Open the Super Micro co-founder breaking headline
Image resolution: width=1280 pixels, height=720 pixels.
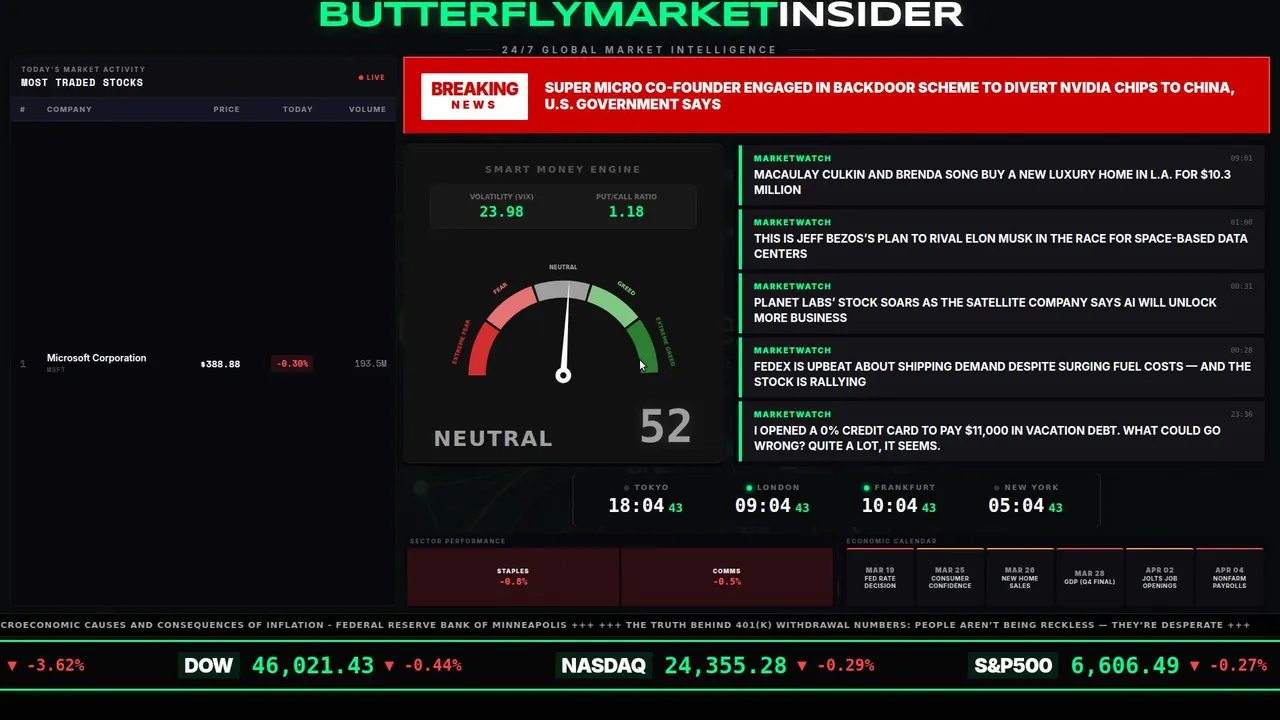pyautogui.click(x=889, y=96)
